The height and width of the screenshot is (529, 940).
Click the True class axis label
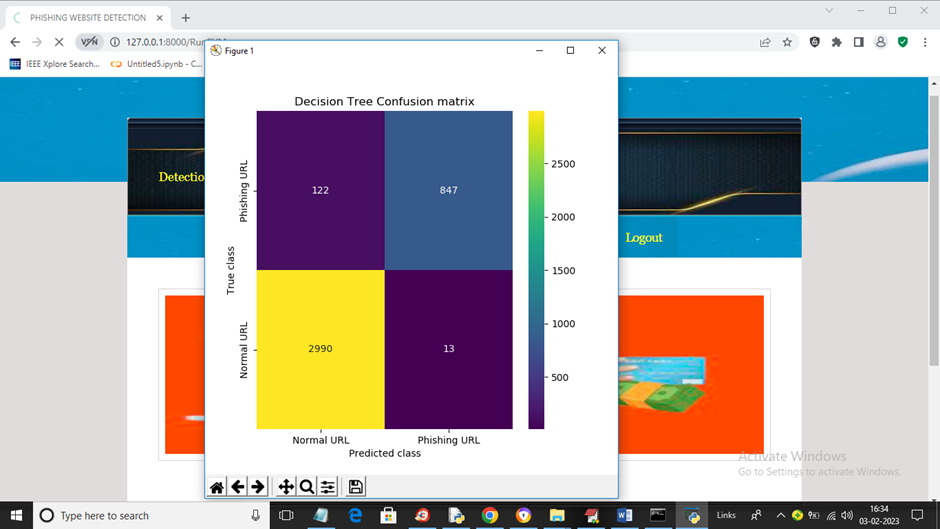[x=230, y=270]
